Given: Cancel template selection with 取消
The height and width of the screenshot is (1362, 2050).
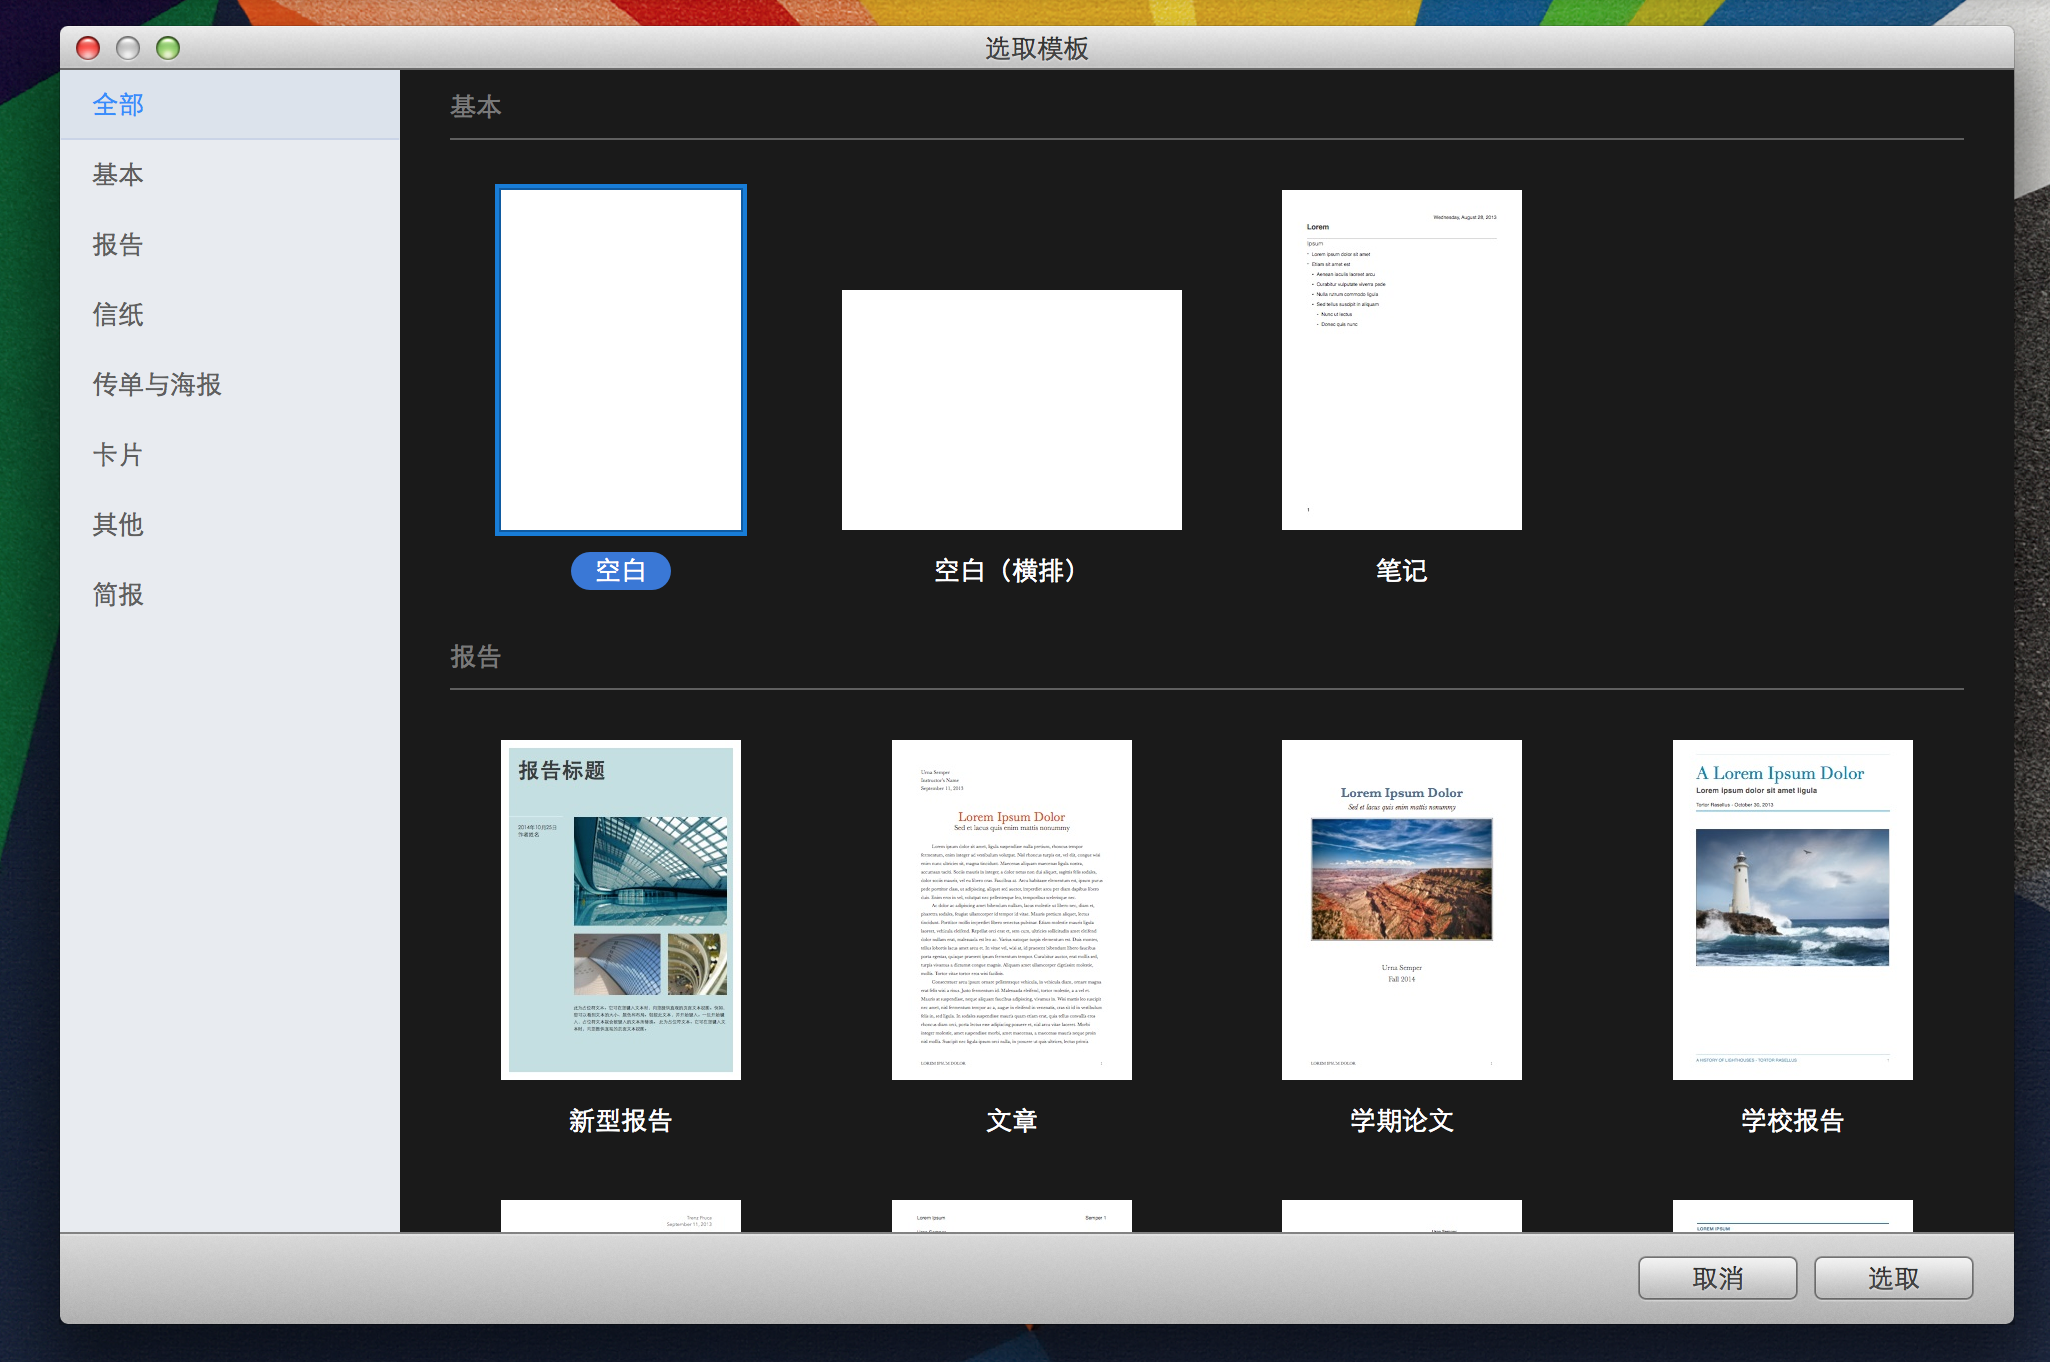Looking at the screenshot, I should (1718, 1278).
